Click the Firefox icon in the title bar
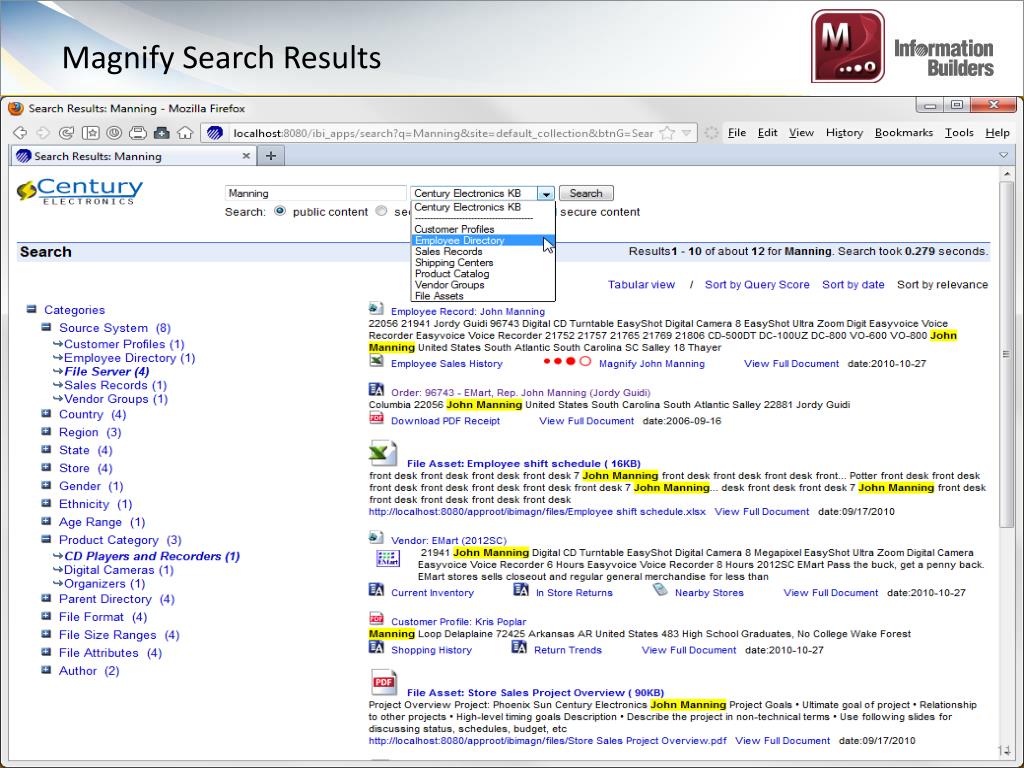 coord(16,108)
